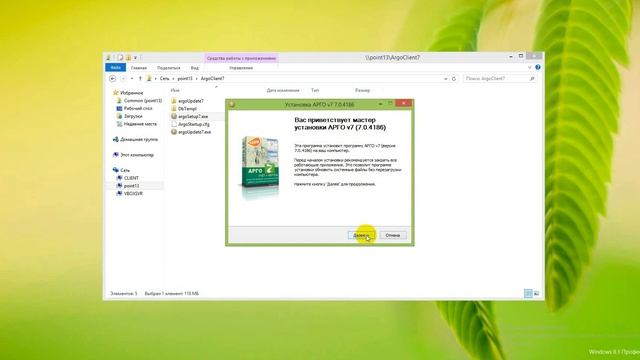Click the search magnifier icon
This screenshot has height=360, width=640.
click(532, 78)
